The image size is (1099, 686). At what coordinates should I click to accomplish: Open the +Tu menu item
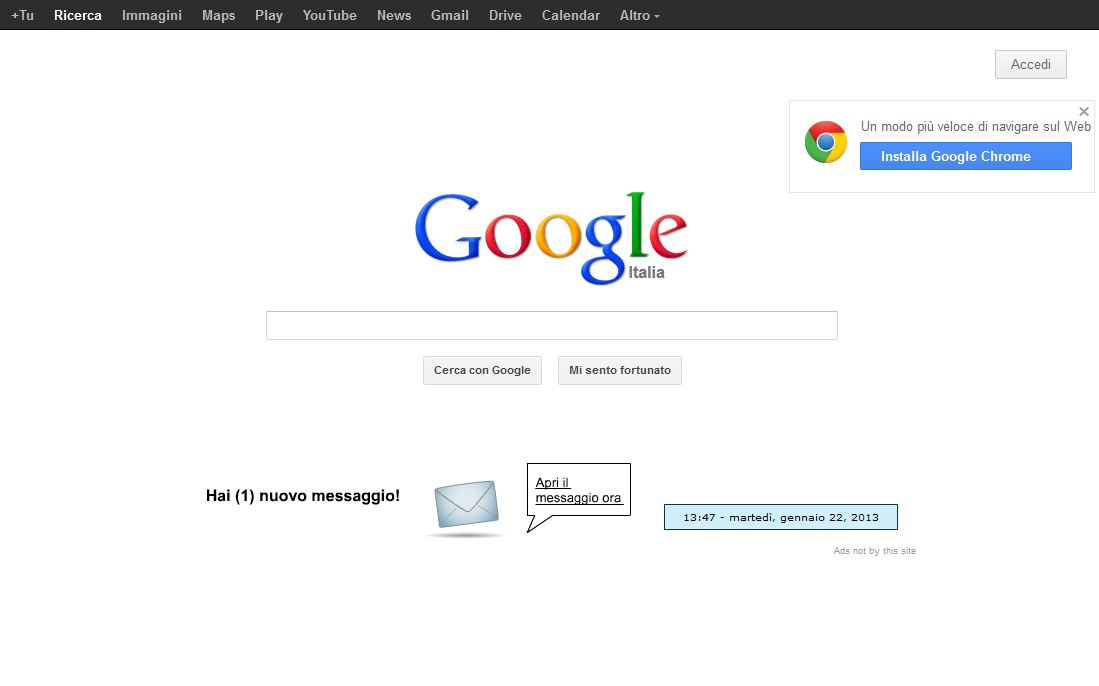coord(22,15)
